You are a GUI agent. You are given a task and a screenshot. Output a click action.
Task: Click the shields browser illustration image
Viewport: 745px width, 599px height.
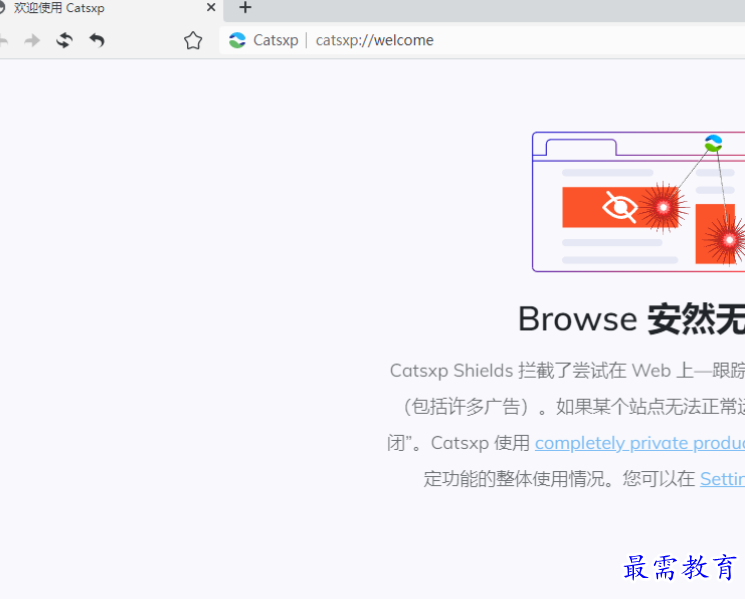638,202
